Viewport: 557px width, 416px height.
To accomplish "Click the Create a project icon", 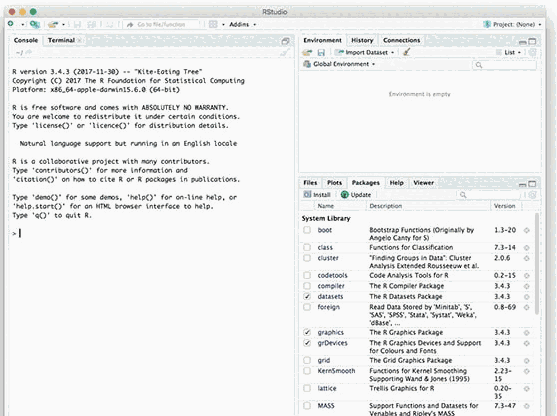I will [x=35, y=24].
